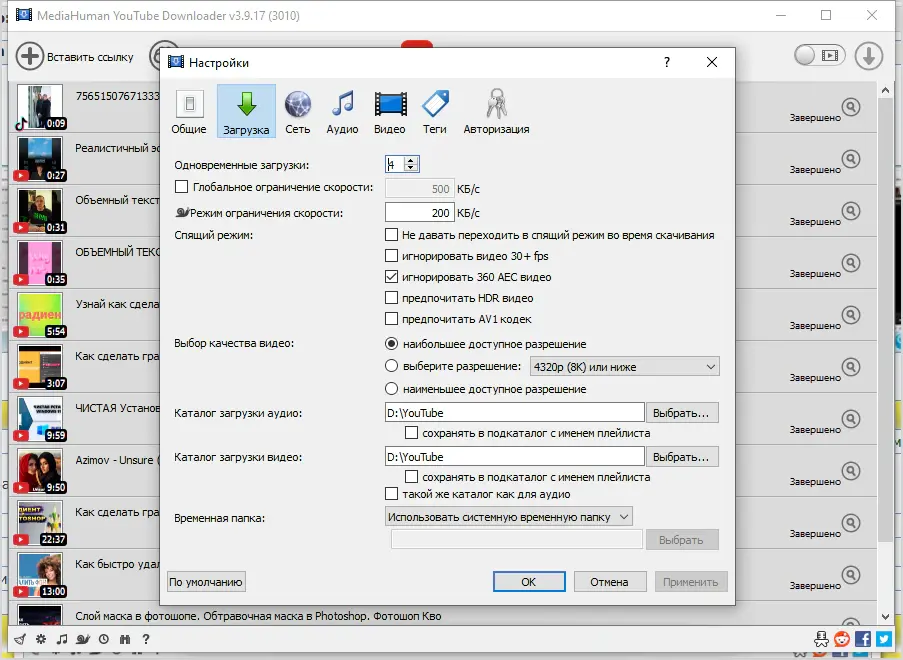Click the mascot icon beside Reddit

pos(821,639)
